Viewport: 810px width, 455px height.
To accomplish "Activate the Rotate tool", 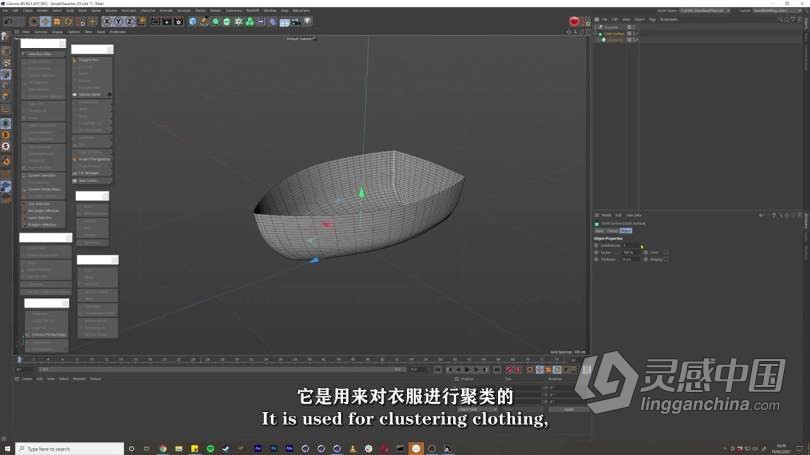I will coord(68,22).
